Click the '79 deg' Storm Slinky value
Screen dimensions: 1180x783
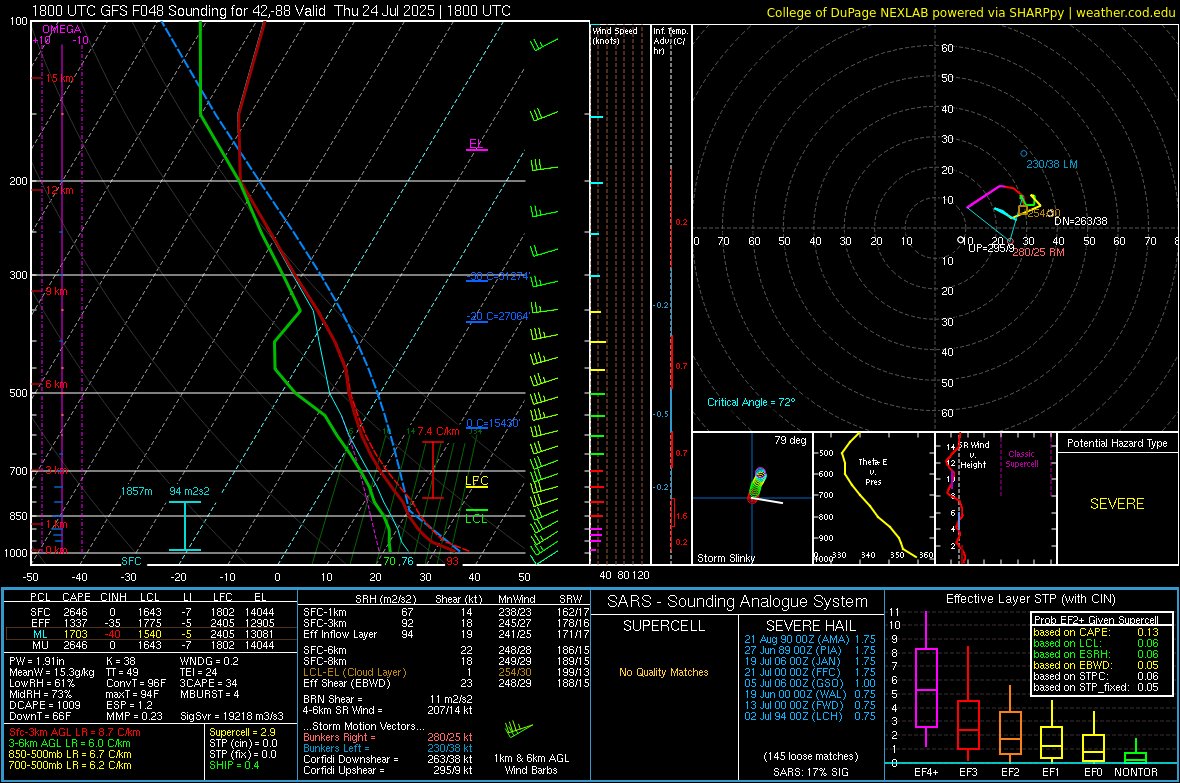coord(790,440)
